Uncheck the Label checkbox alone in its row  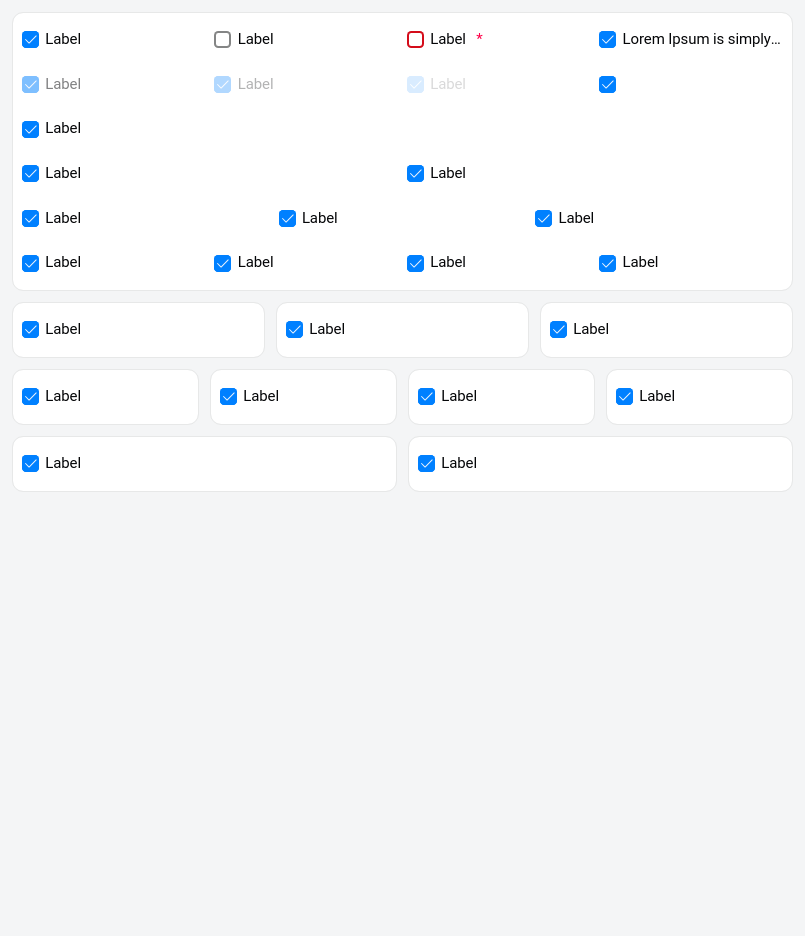point(30,129)
